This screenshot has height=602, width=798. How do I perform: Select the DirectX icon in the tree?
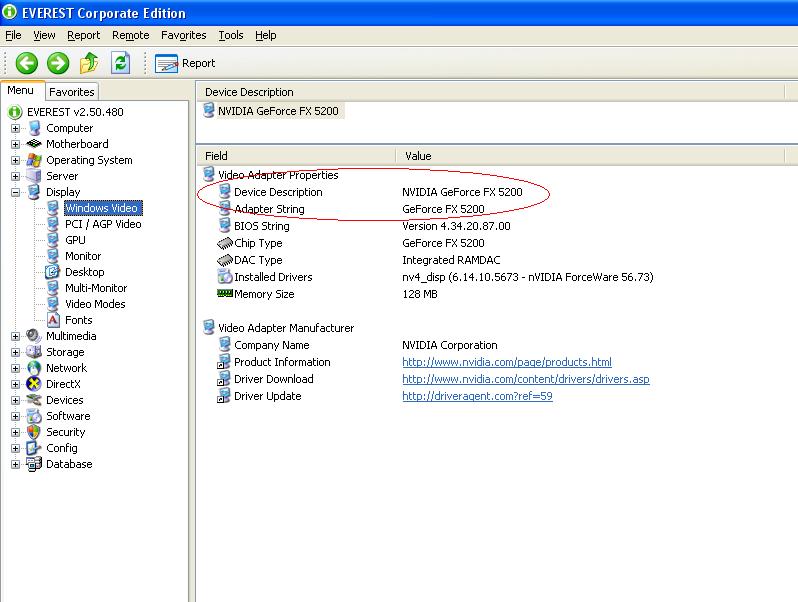pos(34,384)
